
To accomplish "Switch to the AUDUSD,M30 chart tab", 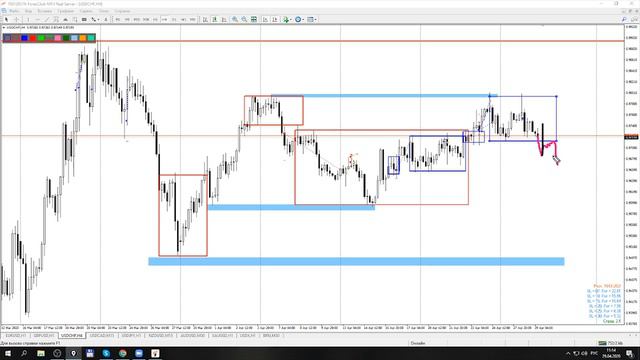I will tap(193, 336).
